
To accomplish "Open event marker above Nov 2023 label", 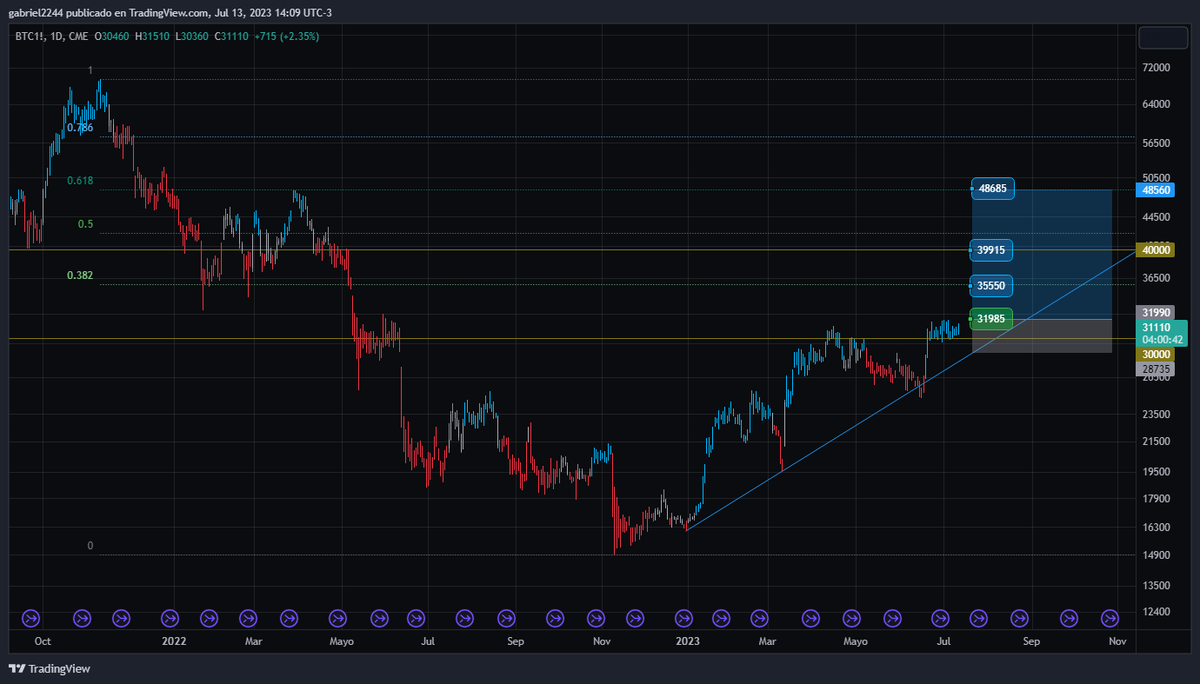I will [x=1110, y=618].
